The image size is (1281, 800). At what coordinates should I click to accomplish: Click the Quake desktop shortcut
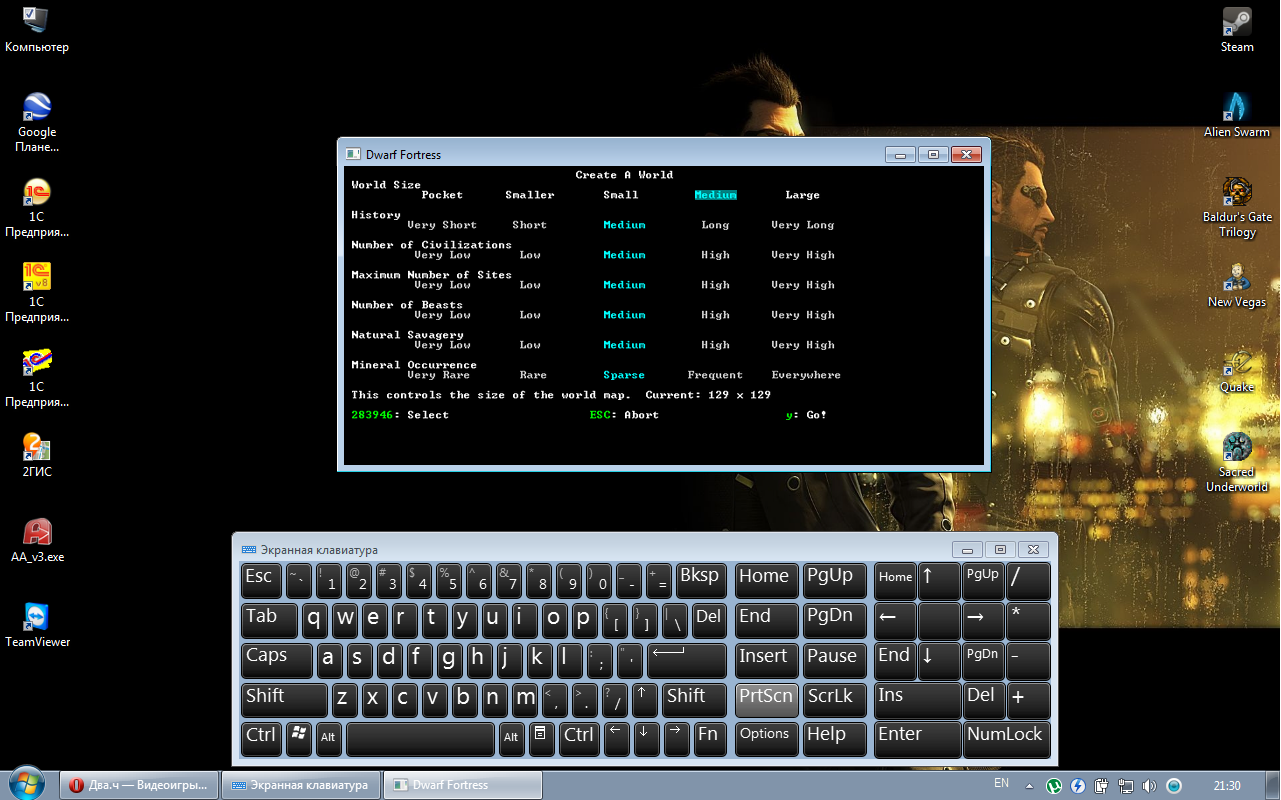point(1237,370)
